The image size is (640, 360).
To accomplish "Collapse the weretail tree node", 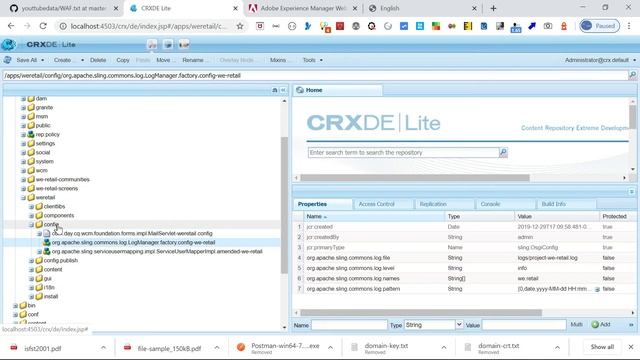I will click(x=23, y=198).
